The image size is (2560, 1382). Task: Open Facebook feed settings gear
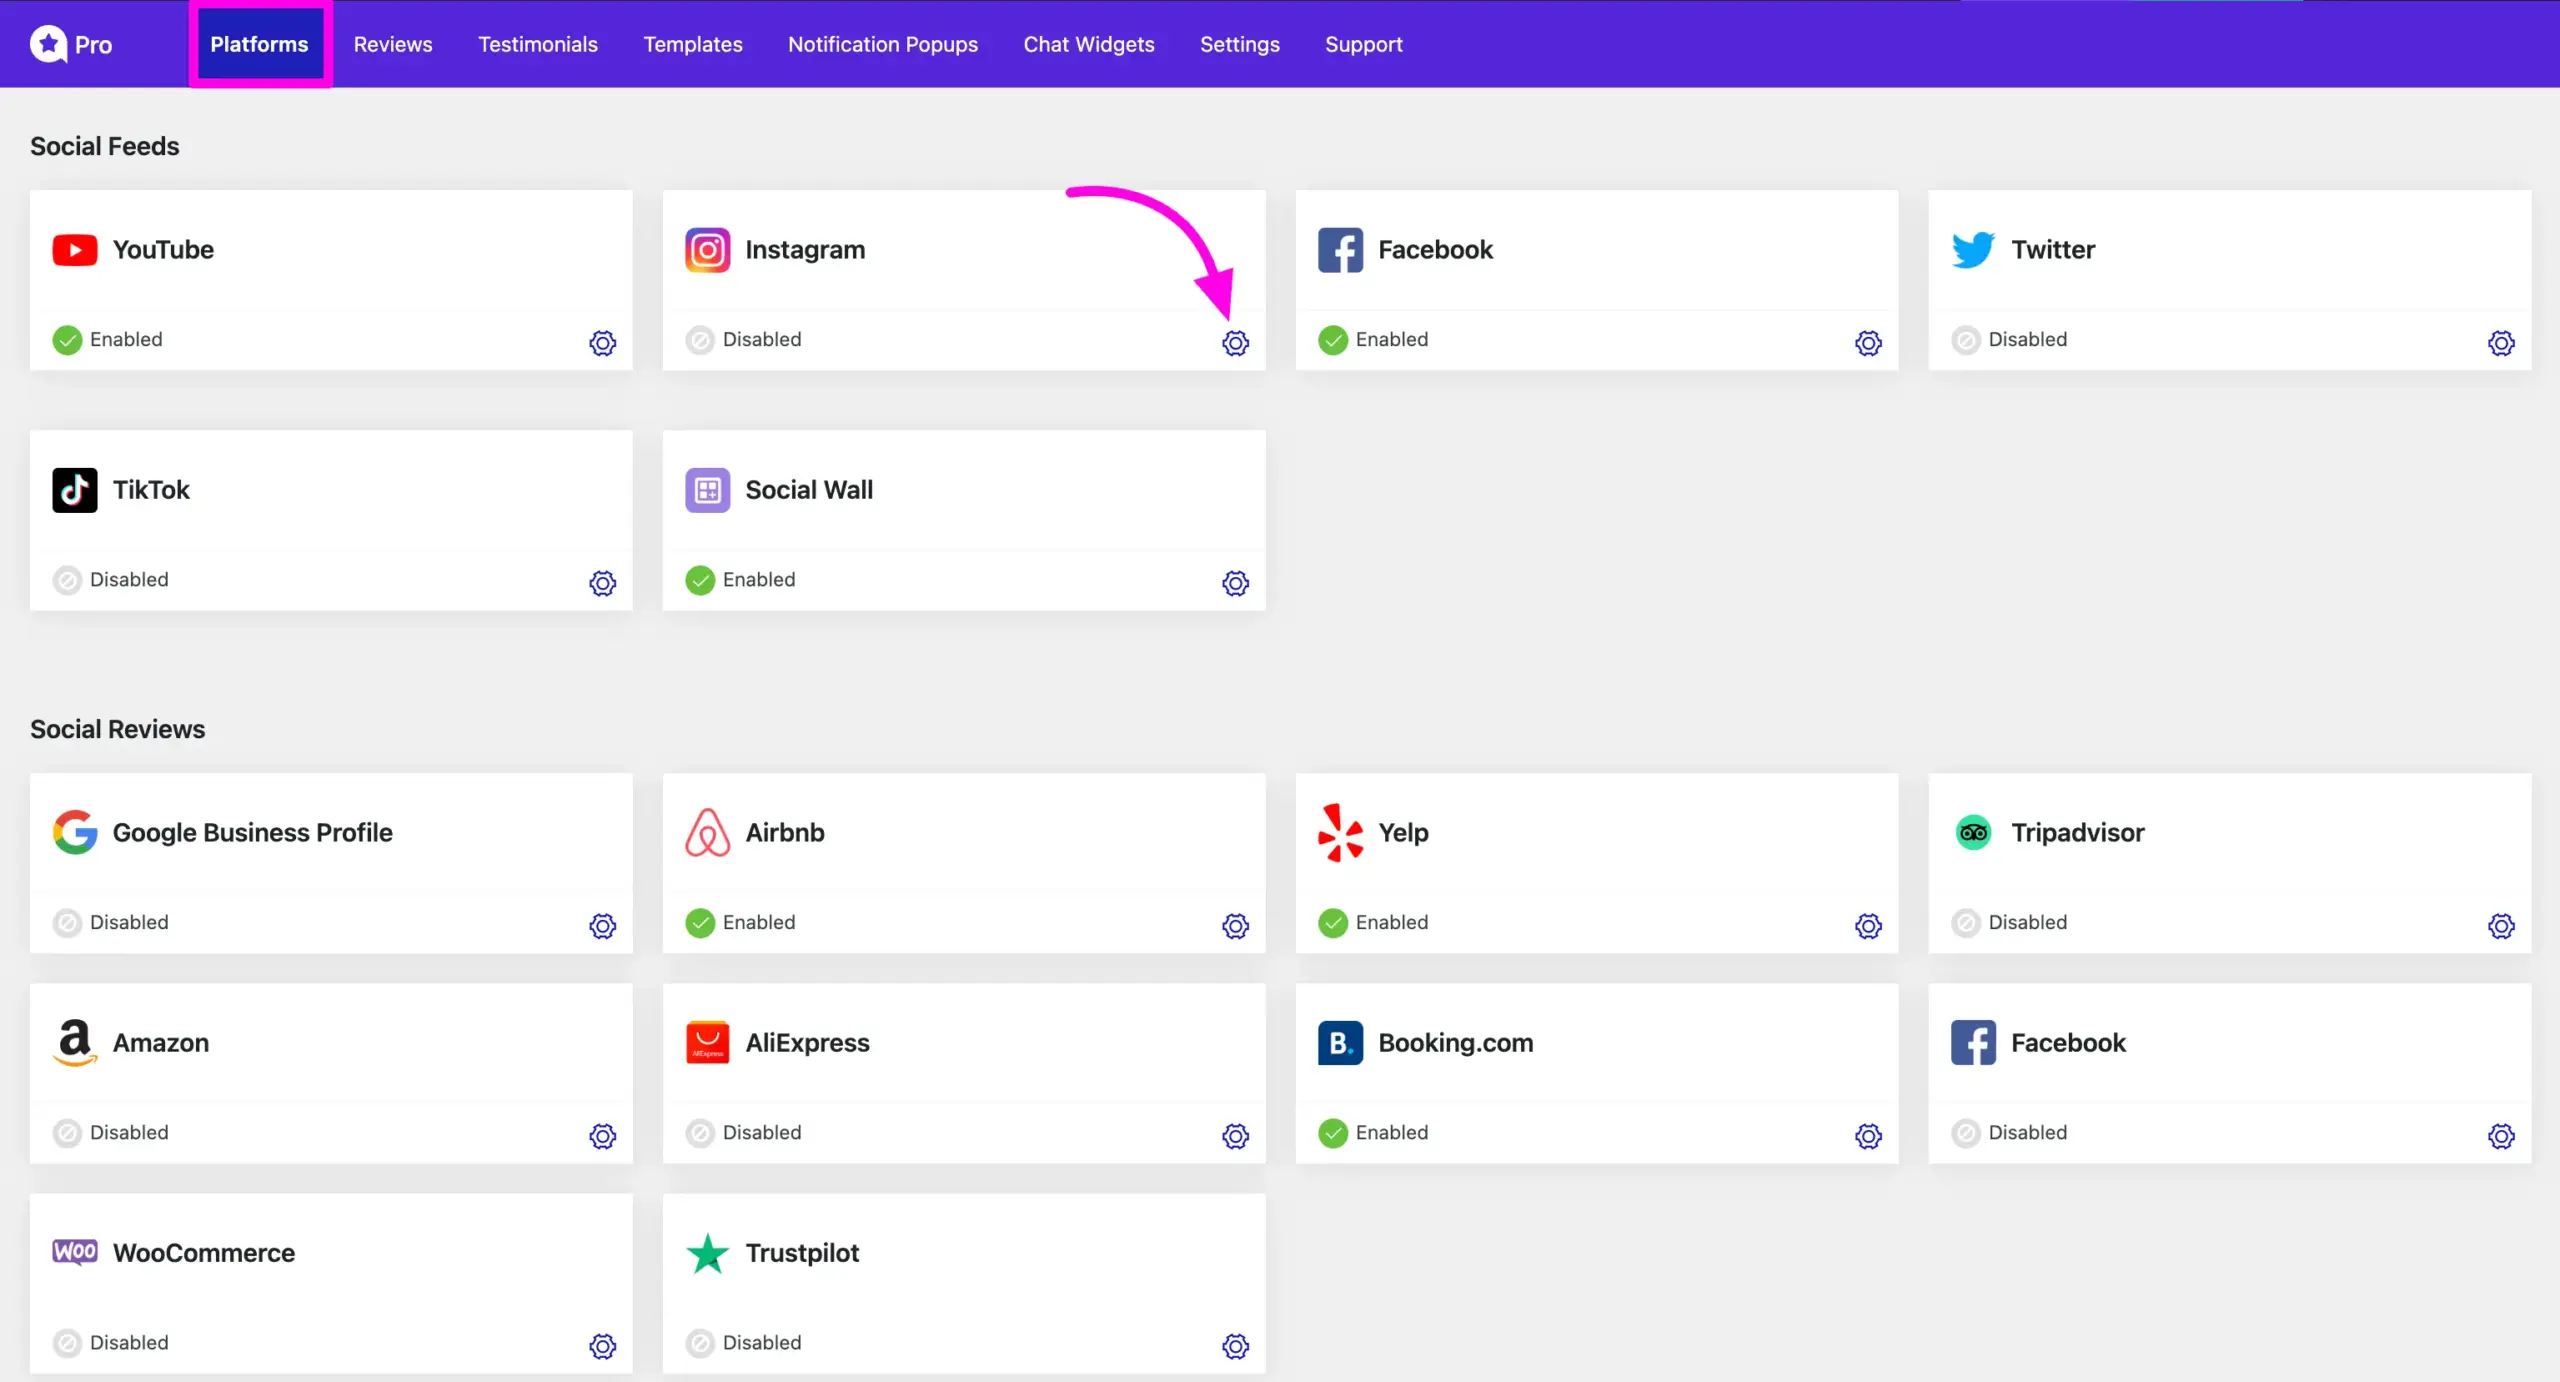(x=1868, y=343)
